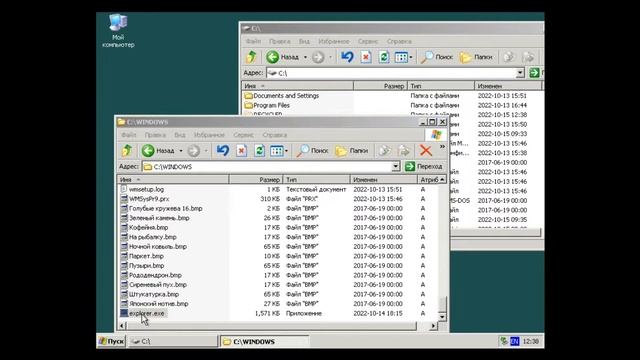This screenshot has width=640, height=360.
Task: Select Кофейня.bmp file
Action: point(148,227)
